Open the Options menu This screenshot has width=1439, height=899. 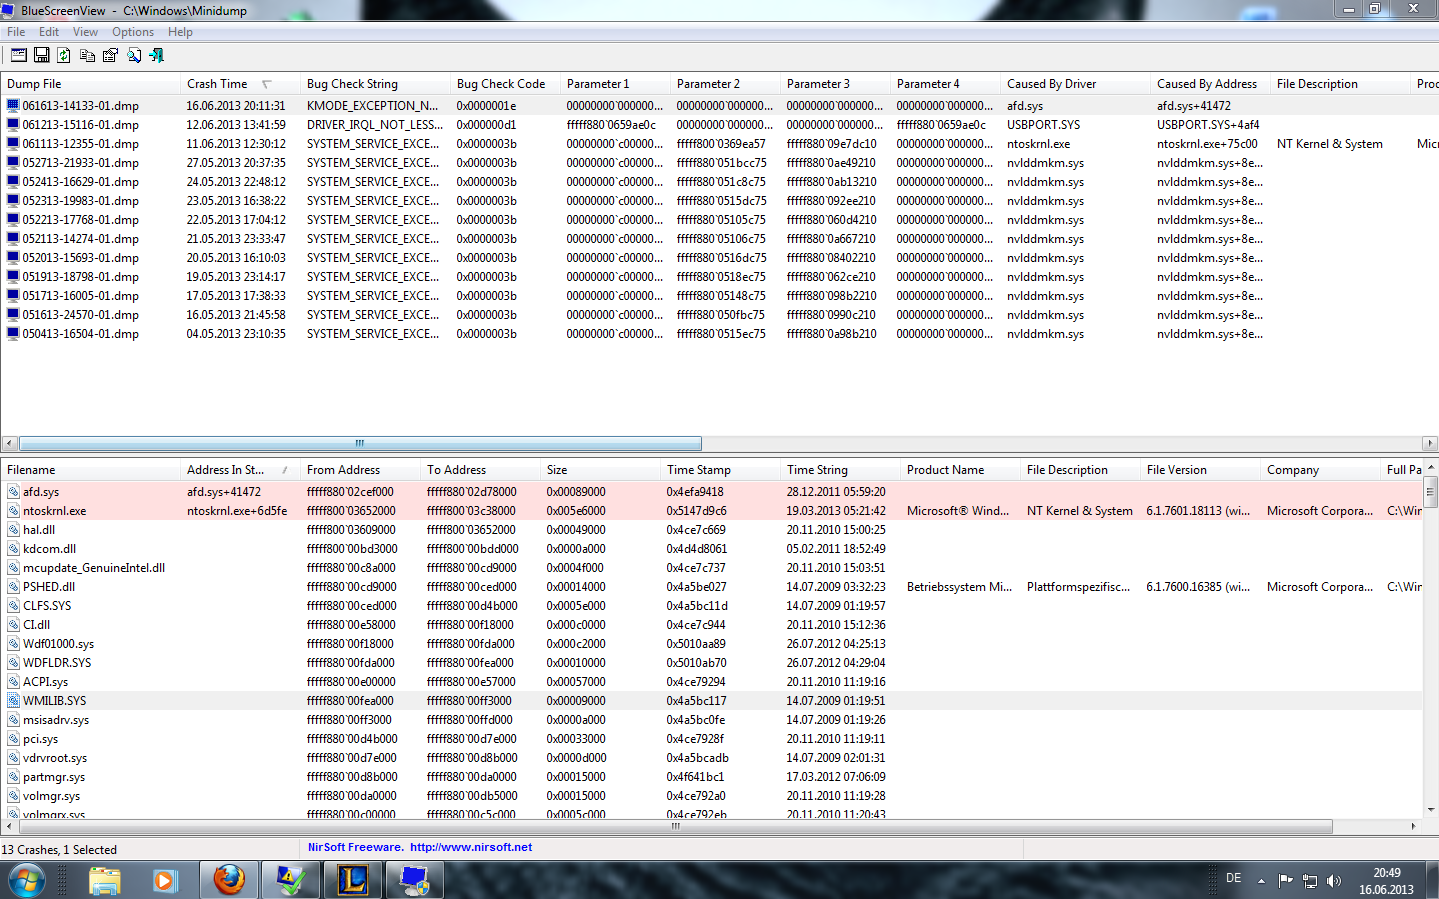133,32
